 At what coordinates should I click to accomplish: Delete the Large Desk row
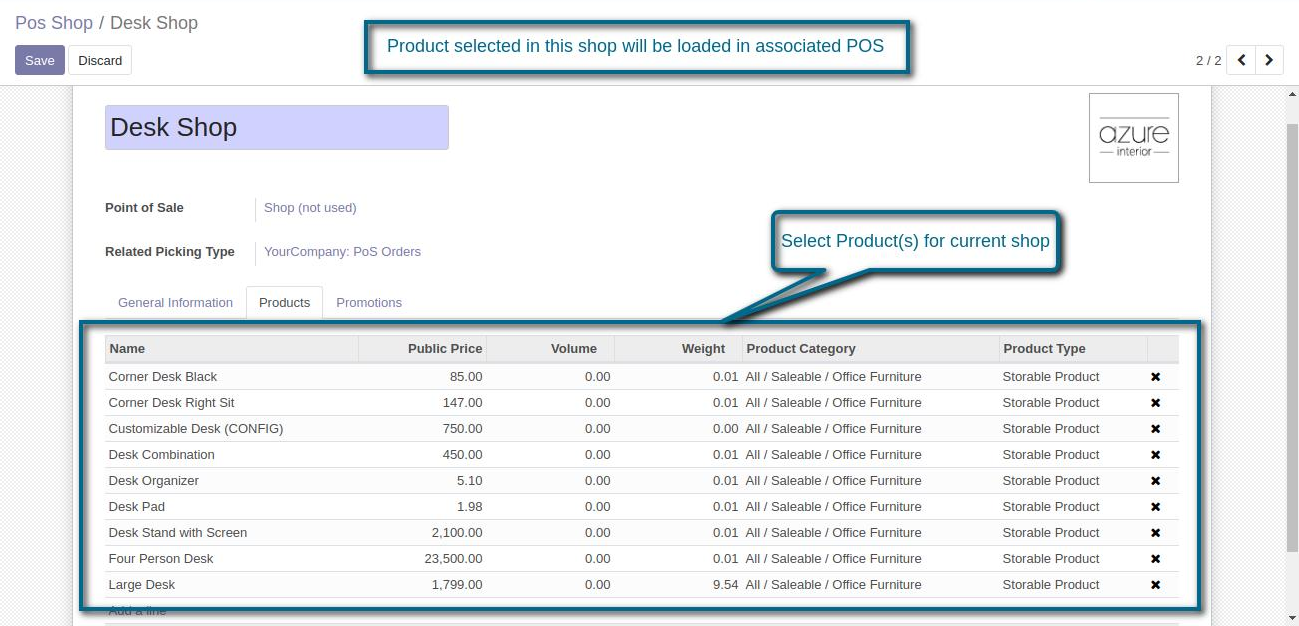(x=1155, y=585)
